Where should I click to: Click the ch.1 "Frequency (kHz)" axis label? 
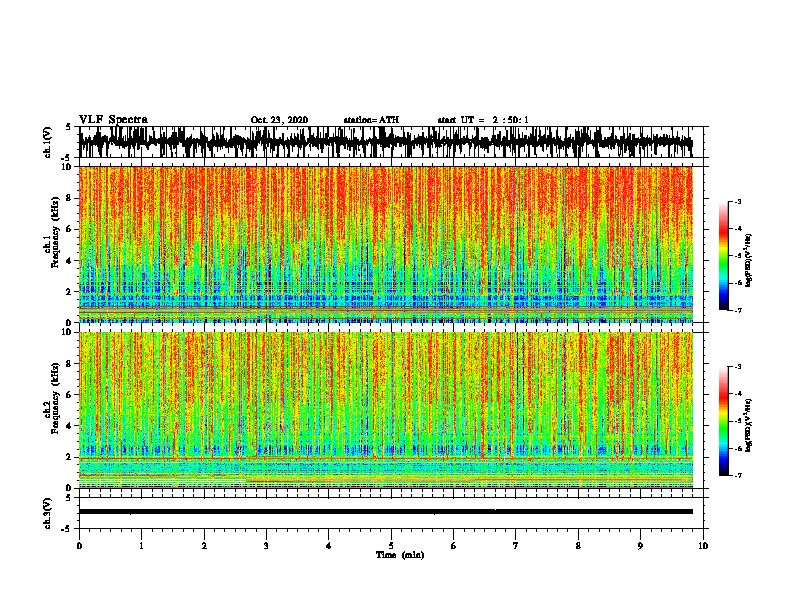[55, 233]
